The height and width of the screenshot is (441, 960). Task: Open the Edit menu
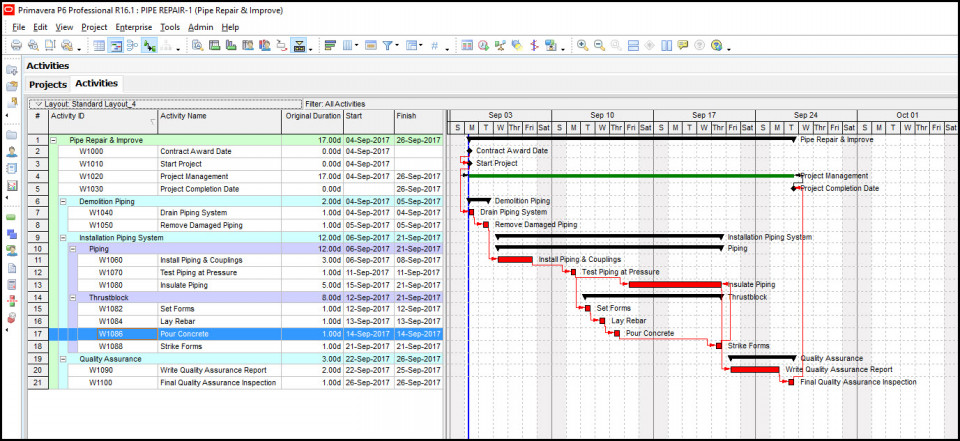[x=40, y=27]
